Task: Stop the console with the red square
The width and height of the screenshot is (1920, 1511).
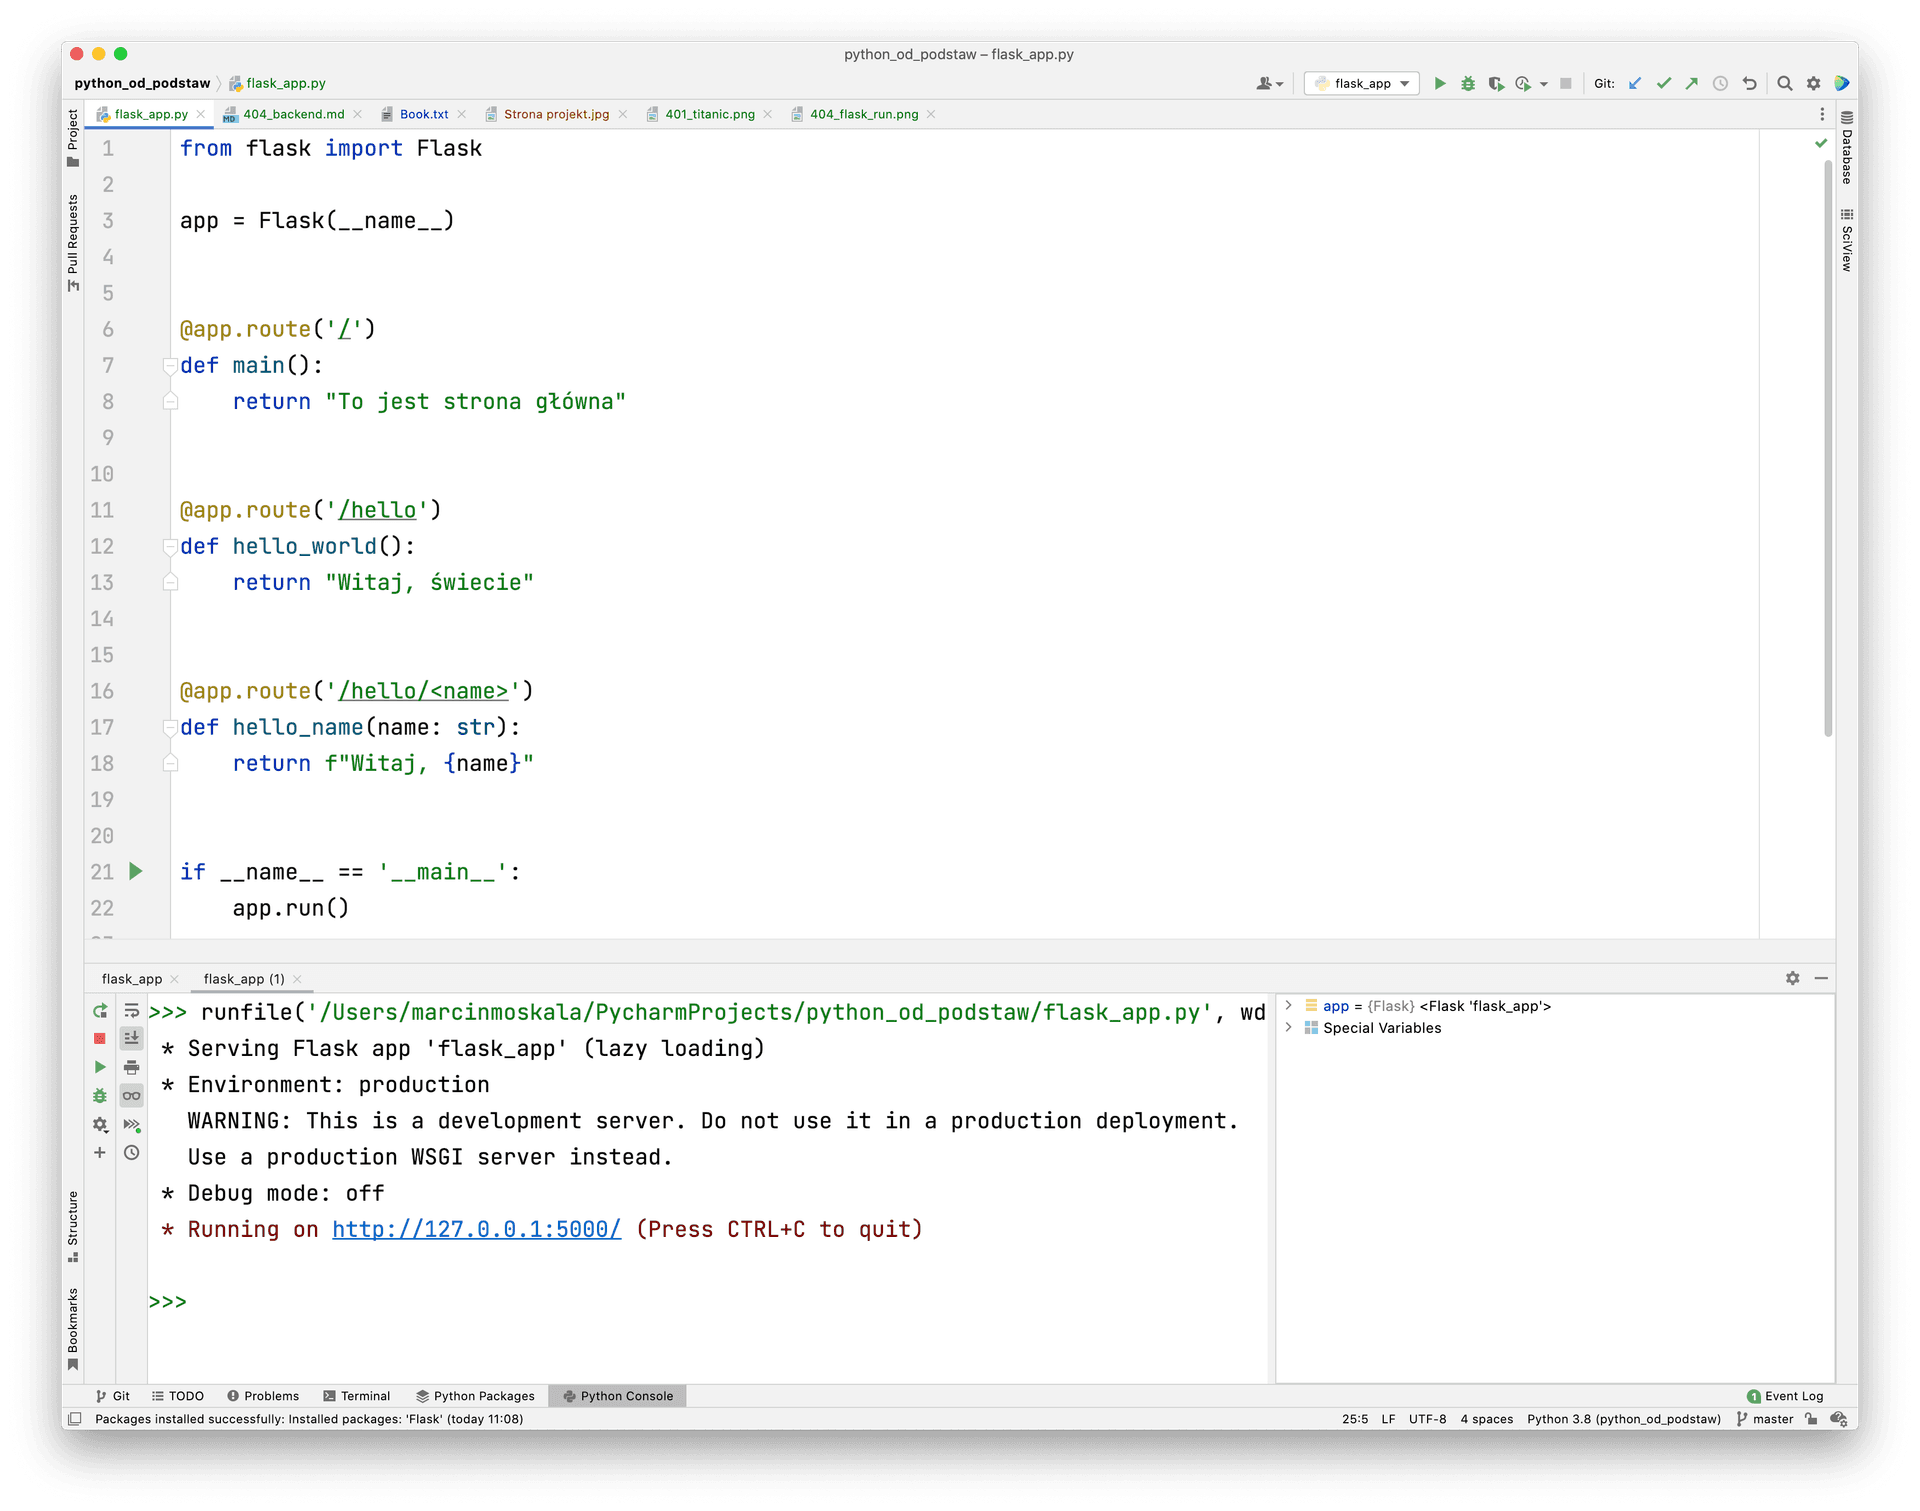Action: pos(100,1039)
